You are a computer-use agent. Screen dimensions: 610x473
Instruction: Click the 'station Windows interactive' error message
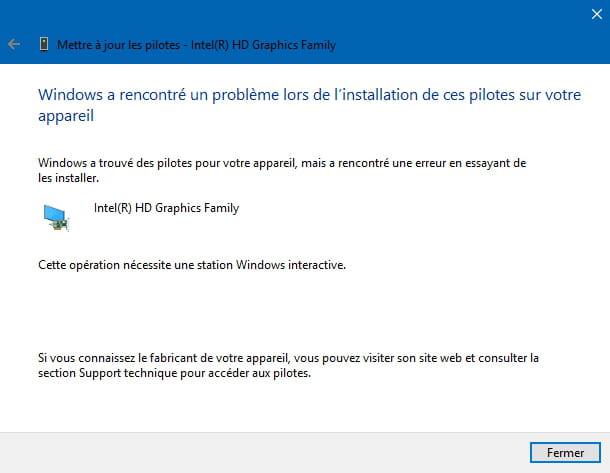point(192,265)
